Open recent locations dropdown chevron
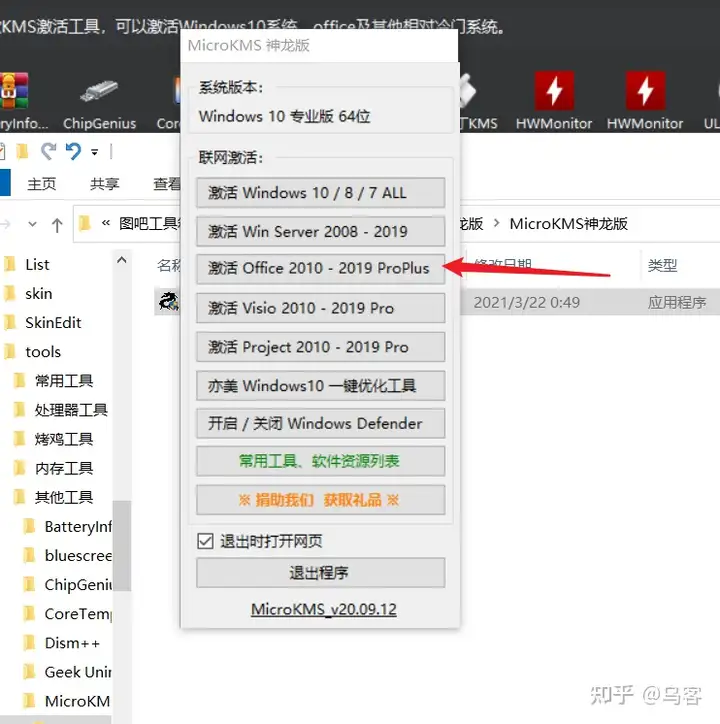Screen dimensions: 720x724 click(x=32, y=224)
